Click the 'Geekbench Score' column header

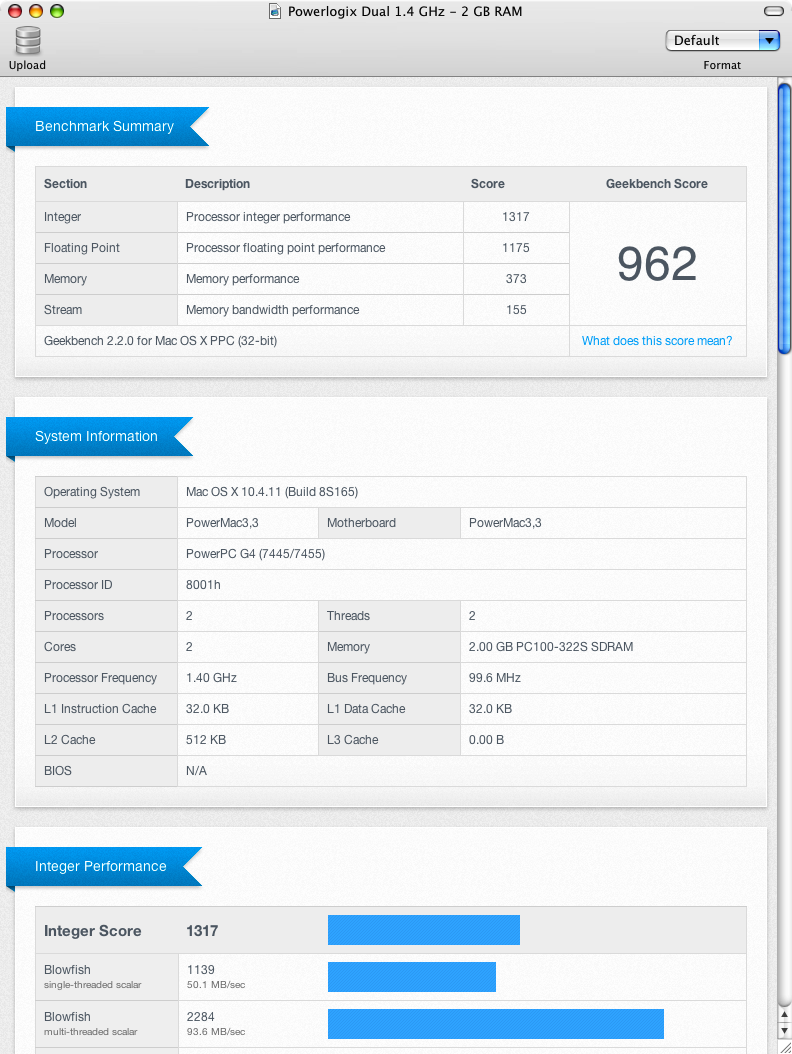657,184
